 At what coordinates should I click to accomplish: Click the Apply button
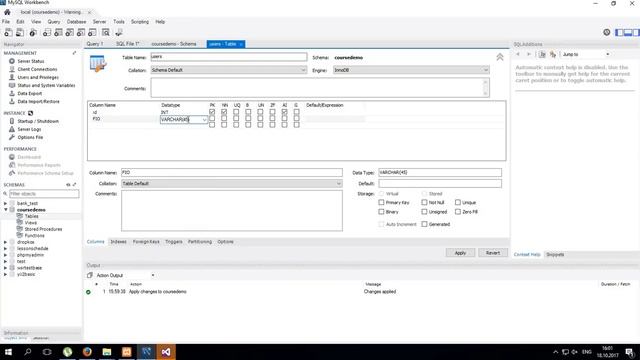460,253
